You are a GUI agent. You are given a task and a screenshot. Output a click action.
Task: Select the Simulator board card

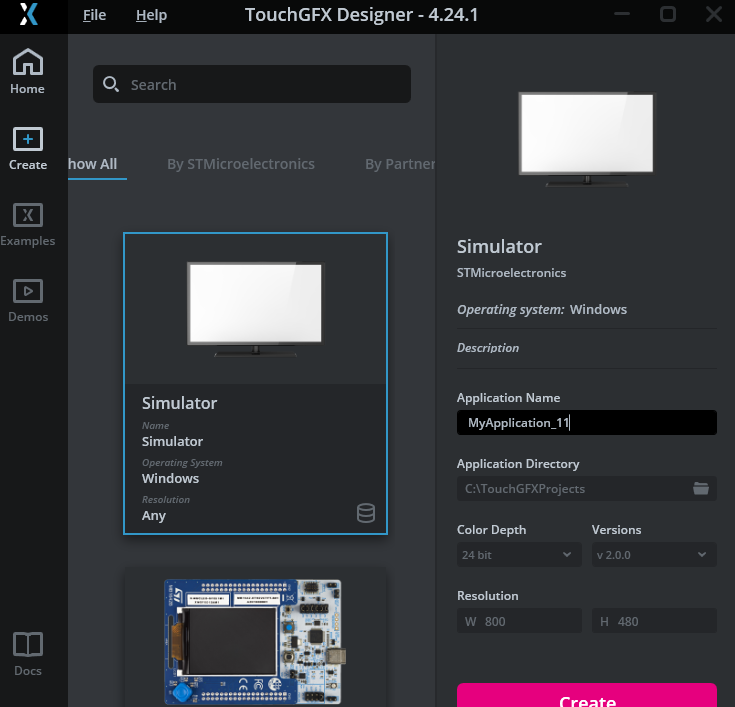click(x=255, y=383)
